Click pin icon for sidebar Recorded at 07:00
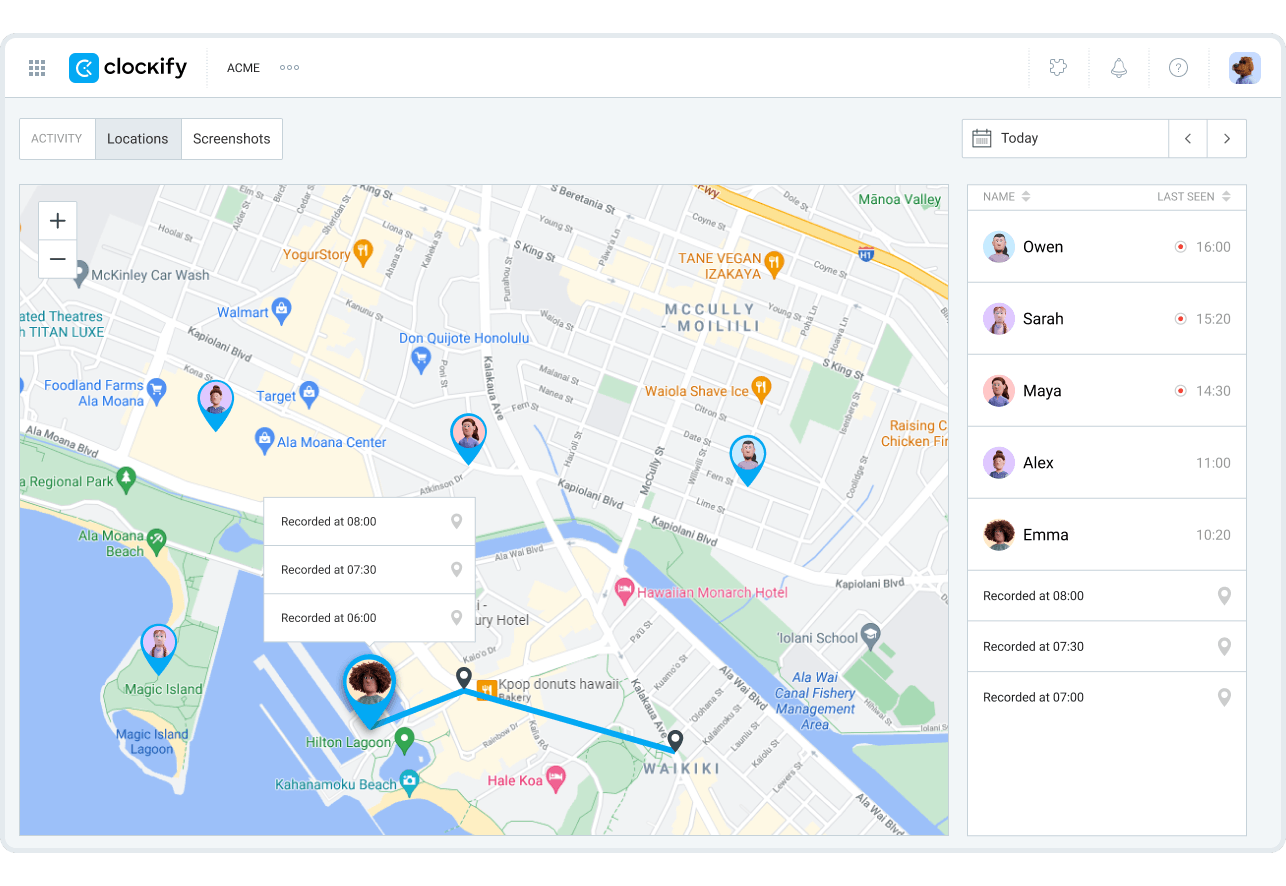This screenshot has width=1286, height=886. pos(1224,698)
